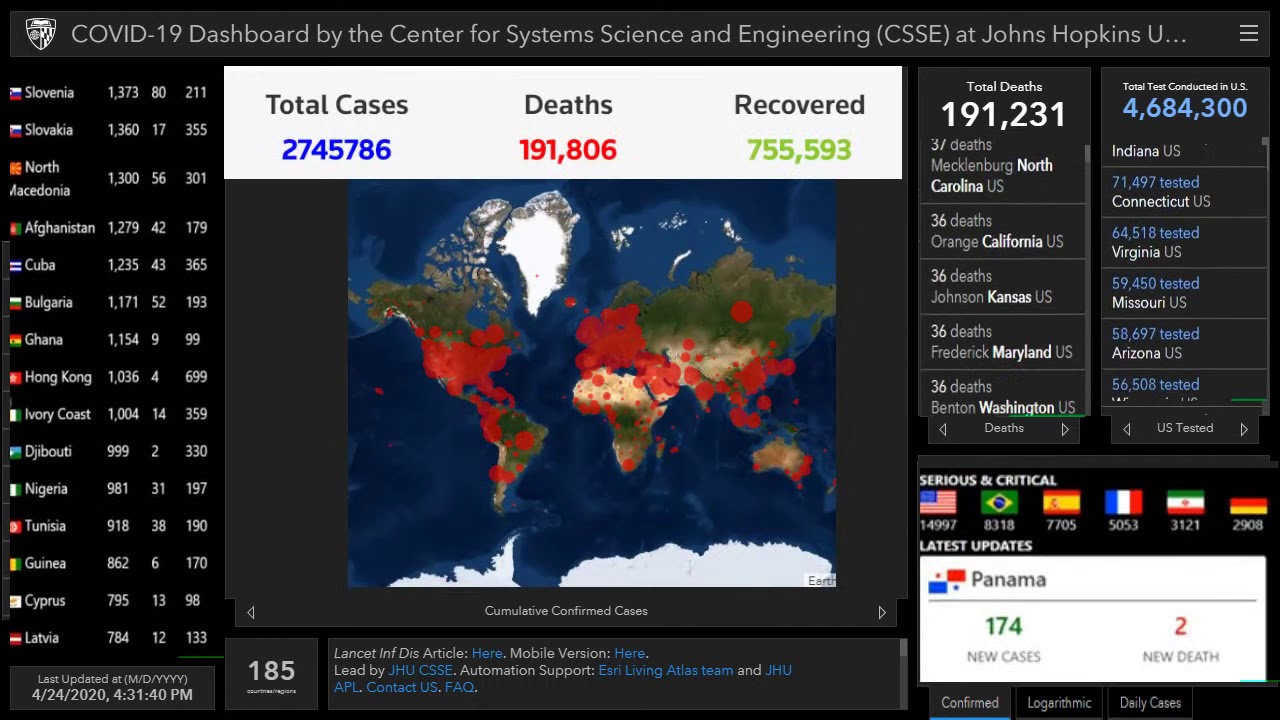Click the world map of cumulative confirmed cases
1280x720 pixels.
pyautogui.click(x=592, y=383)
